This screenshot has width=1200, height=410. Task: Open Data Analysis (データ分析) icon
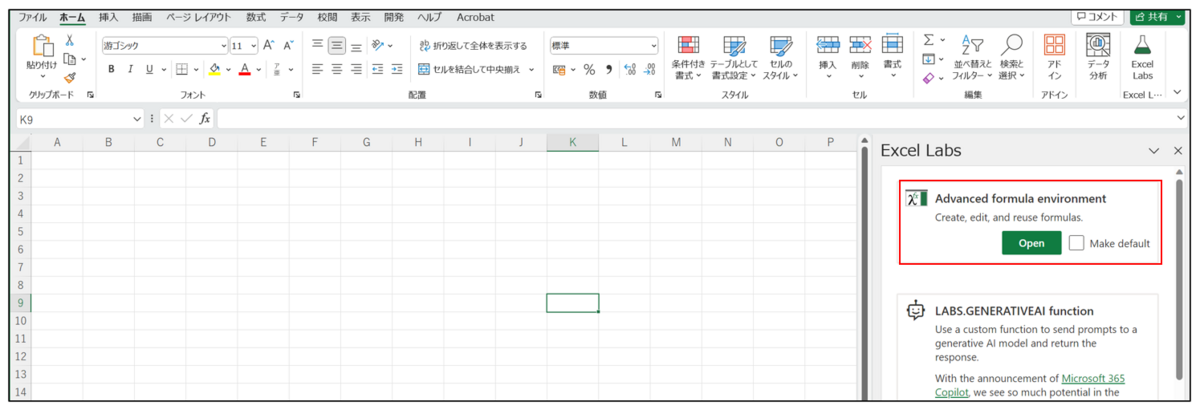1098,45
